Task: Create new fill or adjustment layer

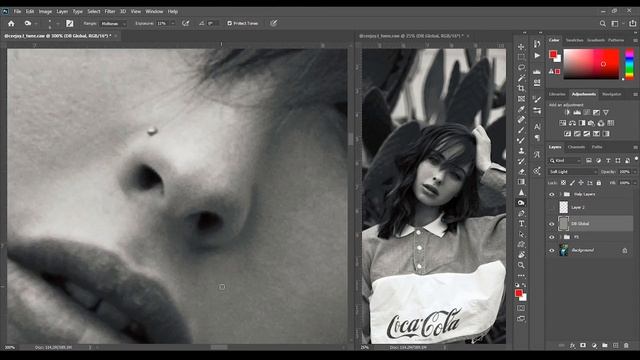Action: click(x=594, y=345)
